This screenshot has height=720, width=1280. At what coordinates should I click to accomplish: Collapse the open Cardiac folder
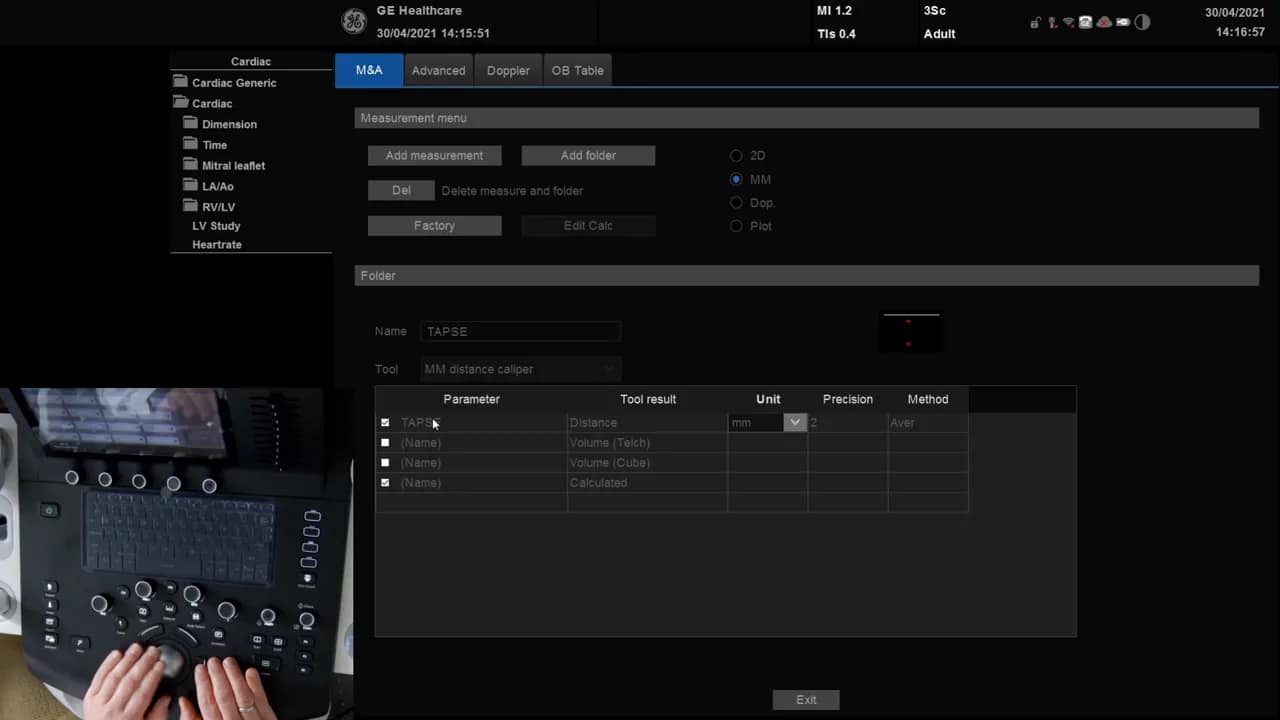[180, 103]
